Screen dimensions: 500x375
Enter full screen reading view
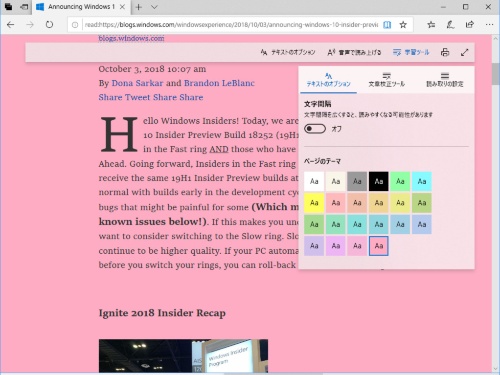[x=465, y=52]
